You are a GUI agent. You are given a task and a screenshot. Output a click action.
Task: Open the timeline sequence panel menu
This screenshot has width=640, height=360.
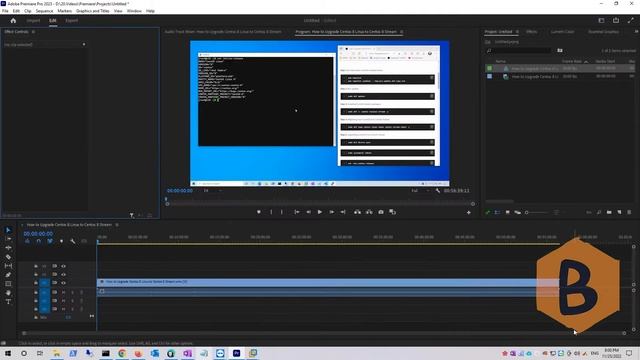[x=117, y=225]
